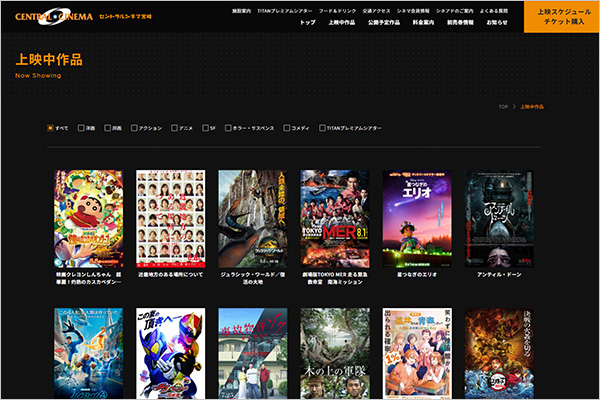Open シネマ会員情報 menu item

tap(413, 11)
